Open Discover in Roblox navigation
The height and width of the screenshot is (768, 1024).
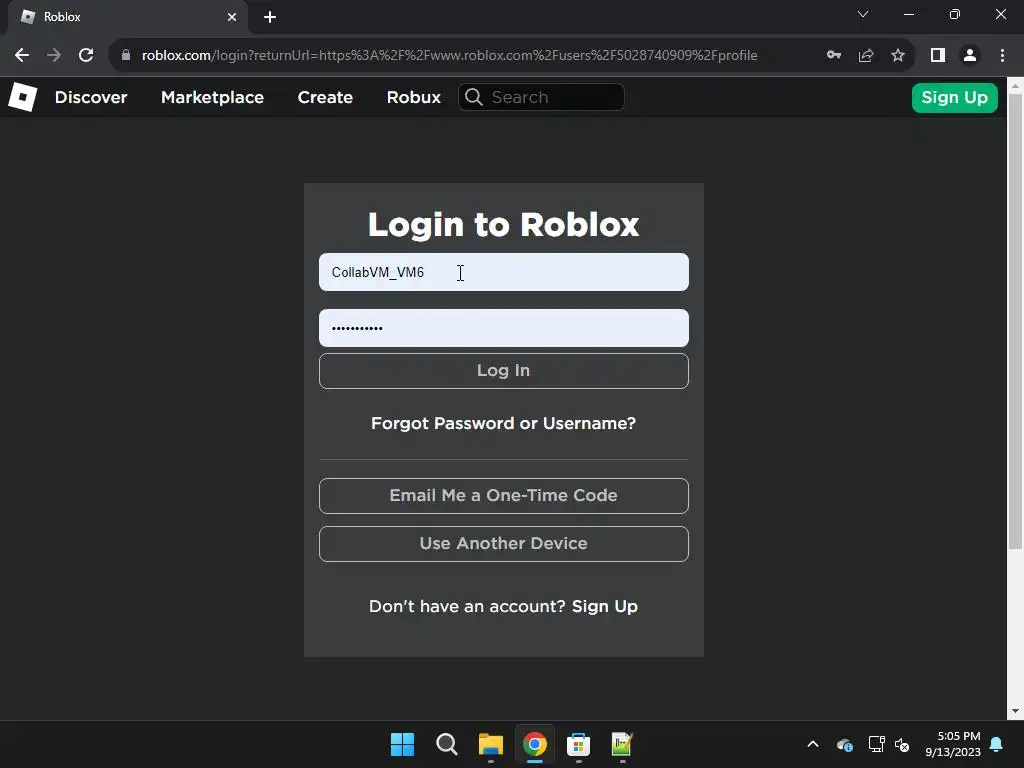coord(91,97)
